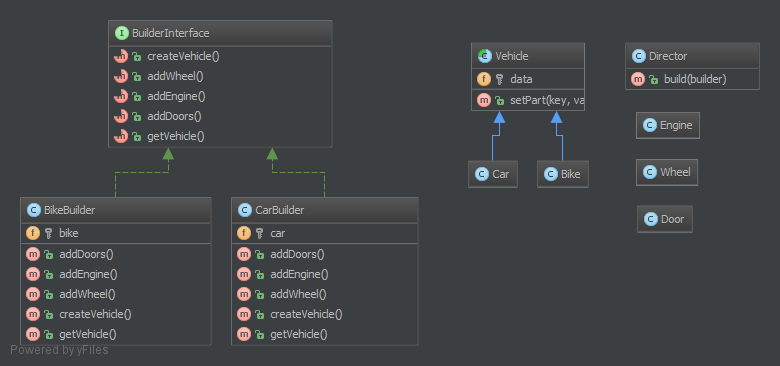Click the protected key icon beside data
The width and height of the screenshot is (780, 366).
499,80
